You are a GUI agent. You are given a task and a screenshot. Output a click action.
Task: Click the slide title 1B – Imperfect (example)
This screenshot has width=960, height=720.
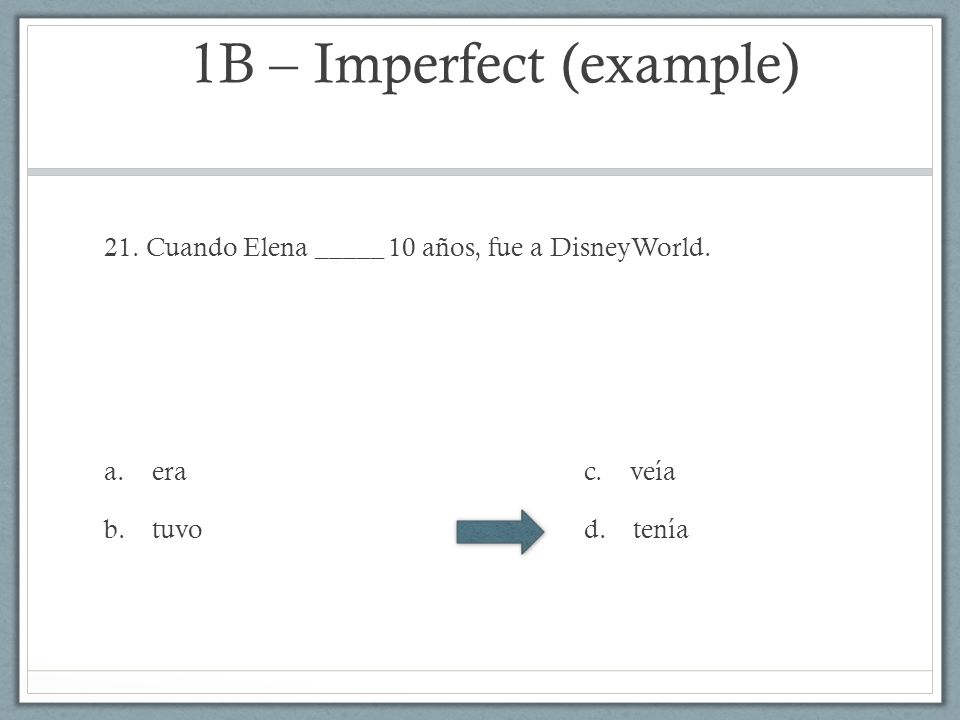[496, 64]
